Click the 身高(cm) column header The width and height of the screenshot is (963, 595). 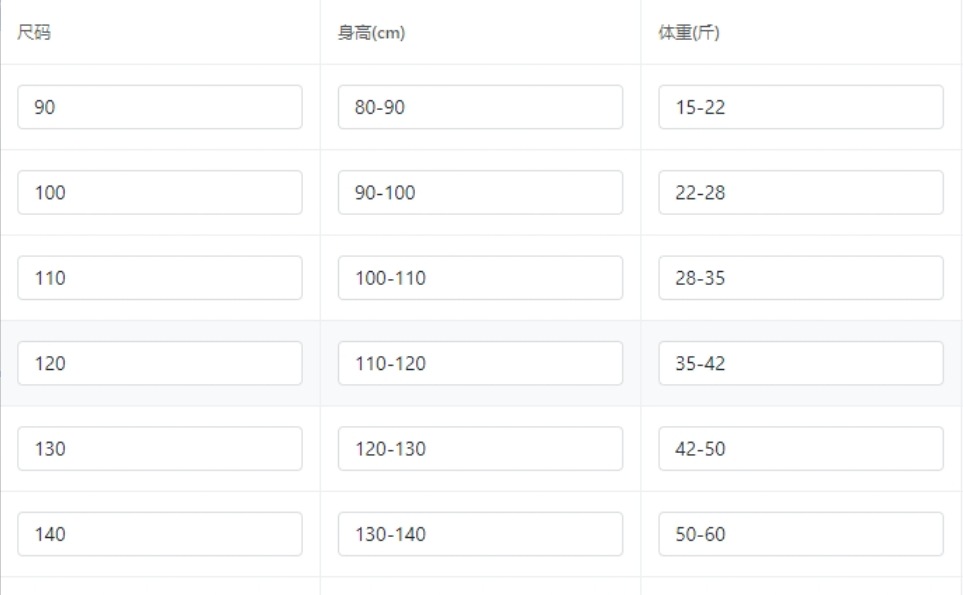[x=372, y=32]
